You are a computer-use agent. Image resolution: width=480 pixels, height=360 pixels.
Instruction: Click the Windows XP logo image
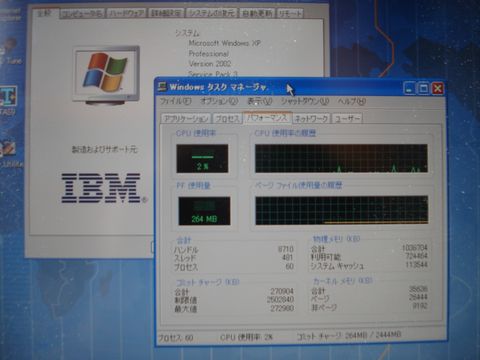click(x=106, y=74)
